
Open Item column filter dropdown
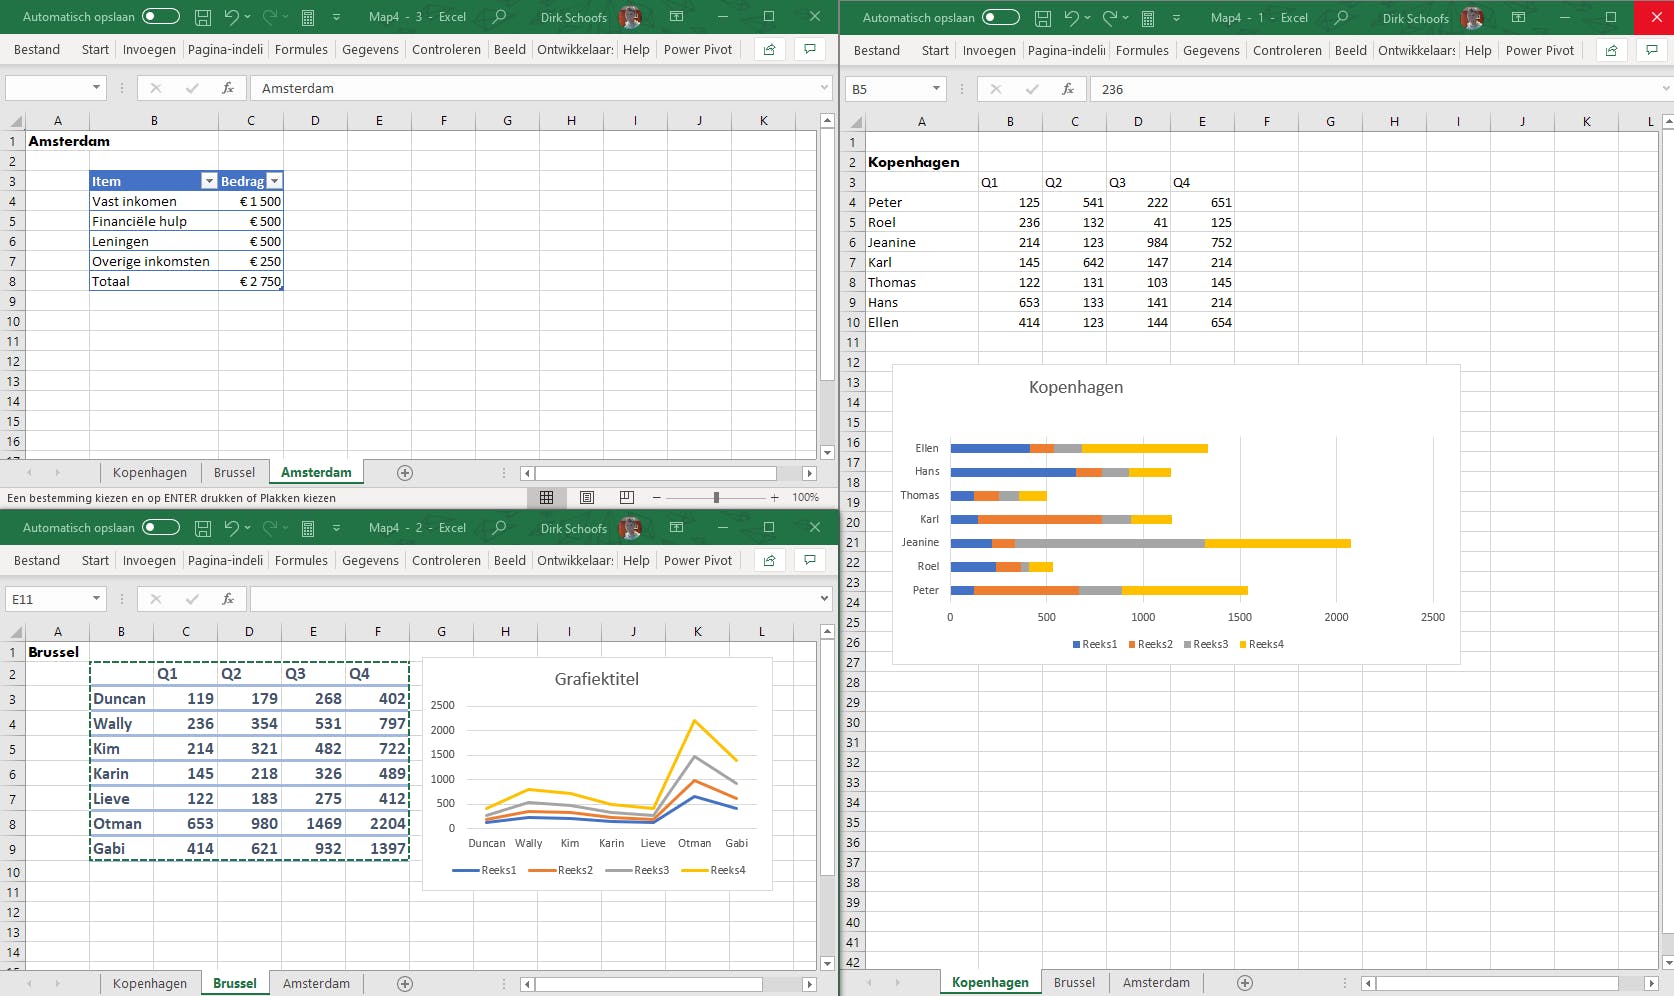(209, 181)
